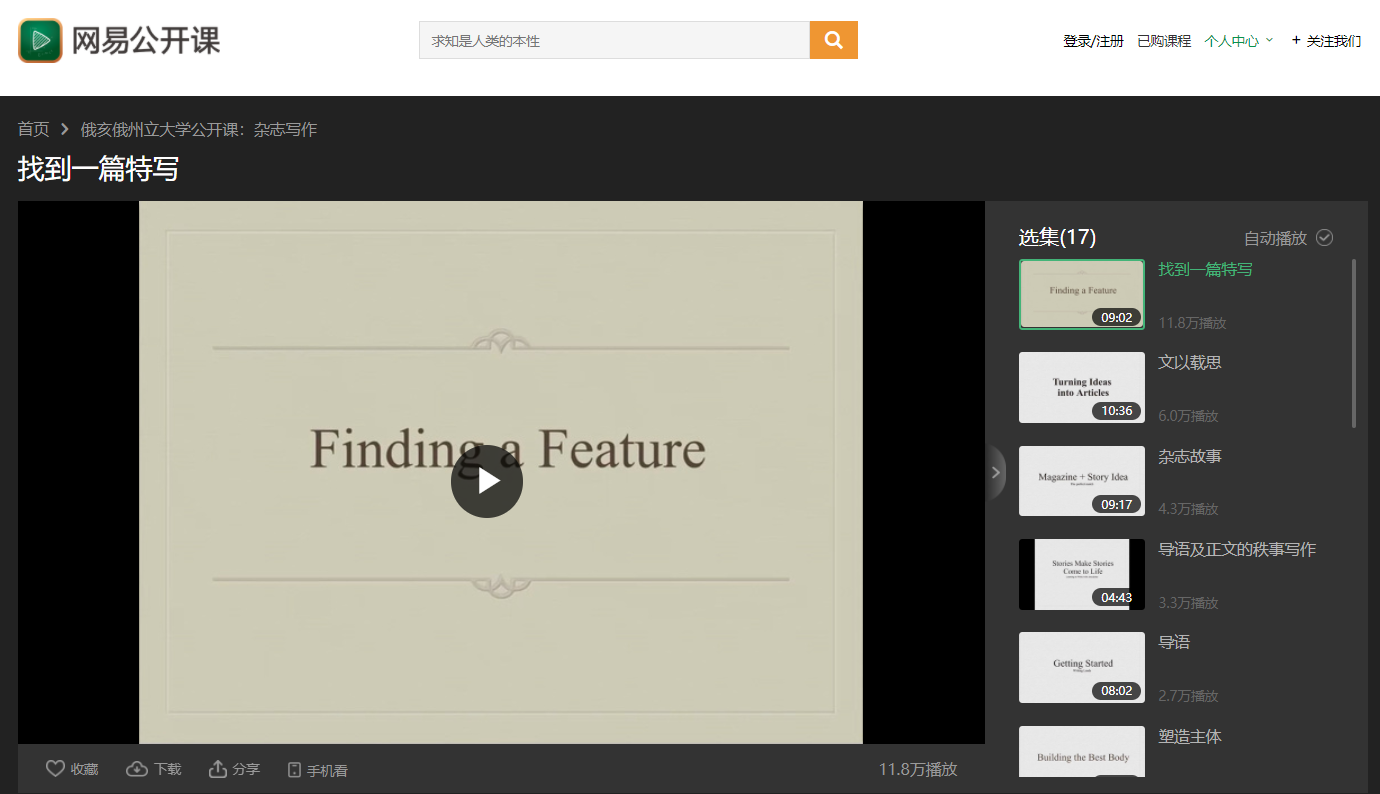The image size is (1380, 794).
Task: Click the 04:43 duration badge
Action: (1116, 597)
